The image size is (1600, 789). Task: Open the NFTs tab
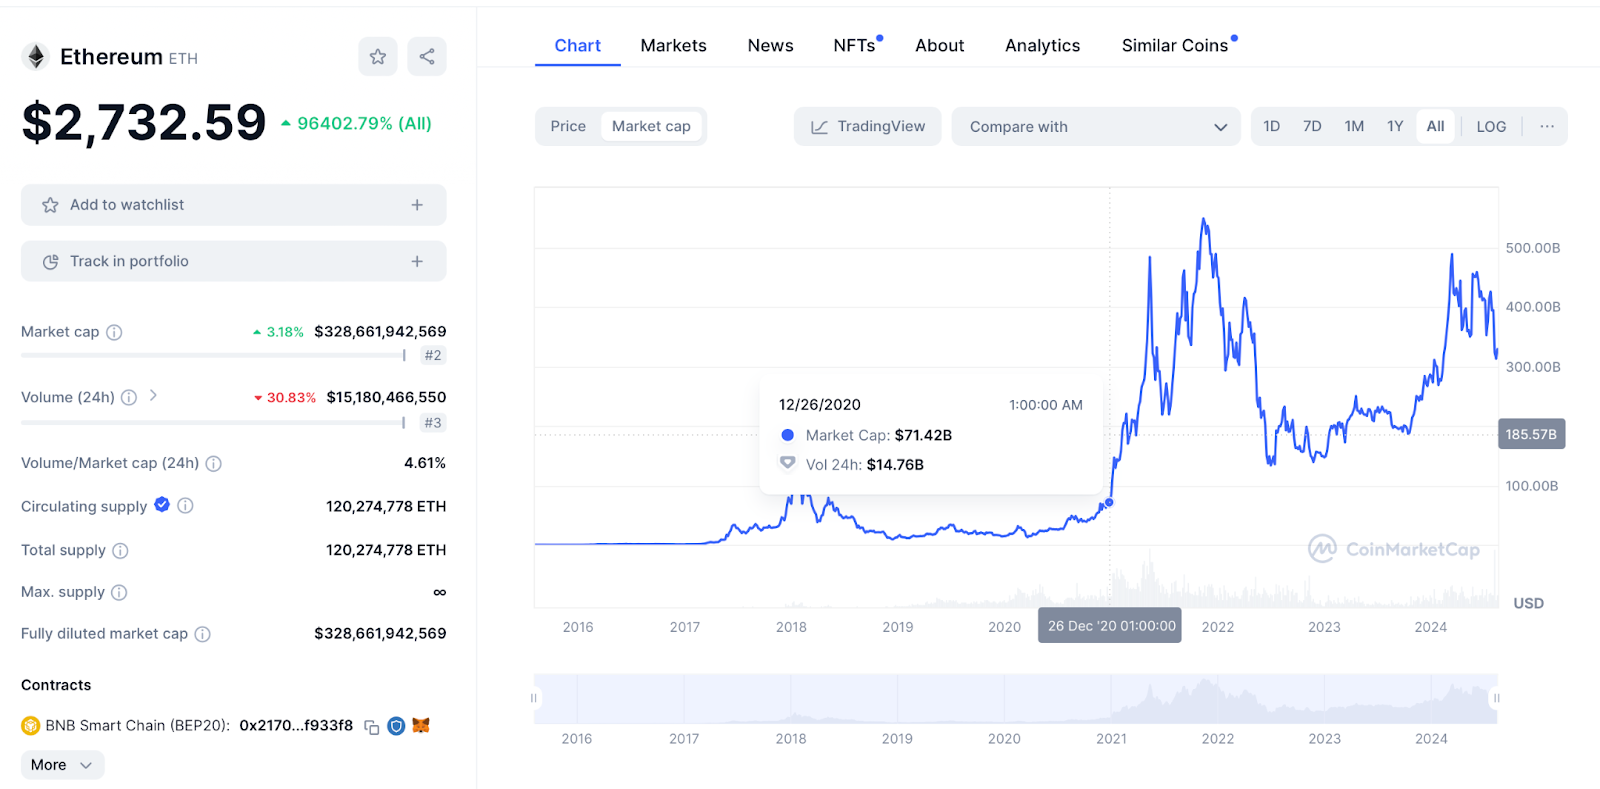tap(855, 46)
